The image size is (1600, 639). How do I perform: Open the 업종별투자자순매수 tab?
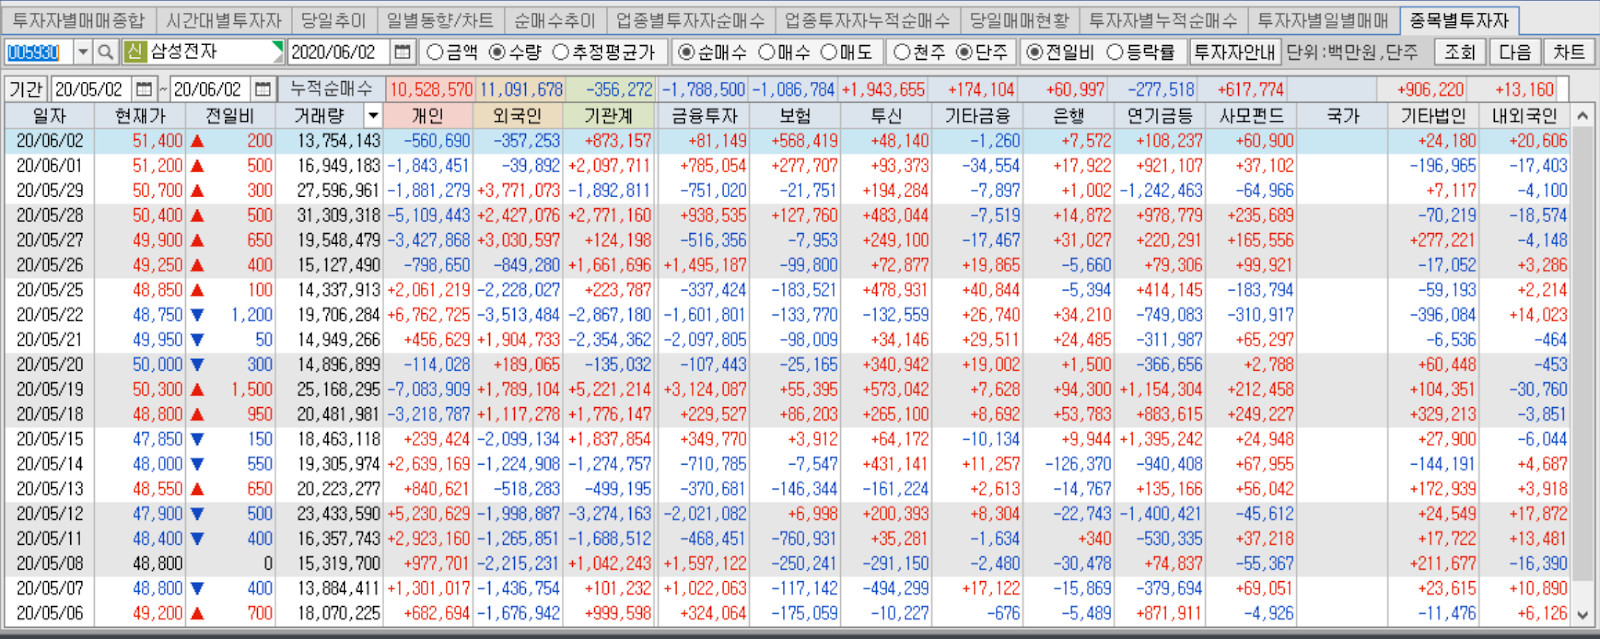pos(690,20)
